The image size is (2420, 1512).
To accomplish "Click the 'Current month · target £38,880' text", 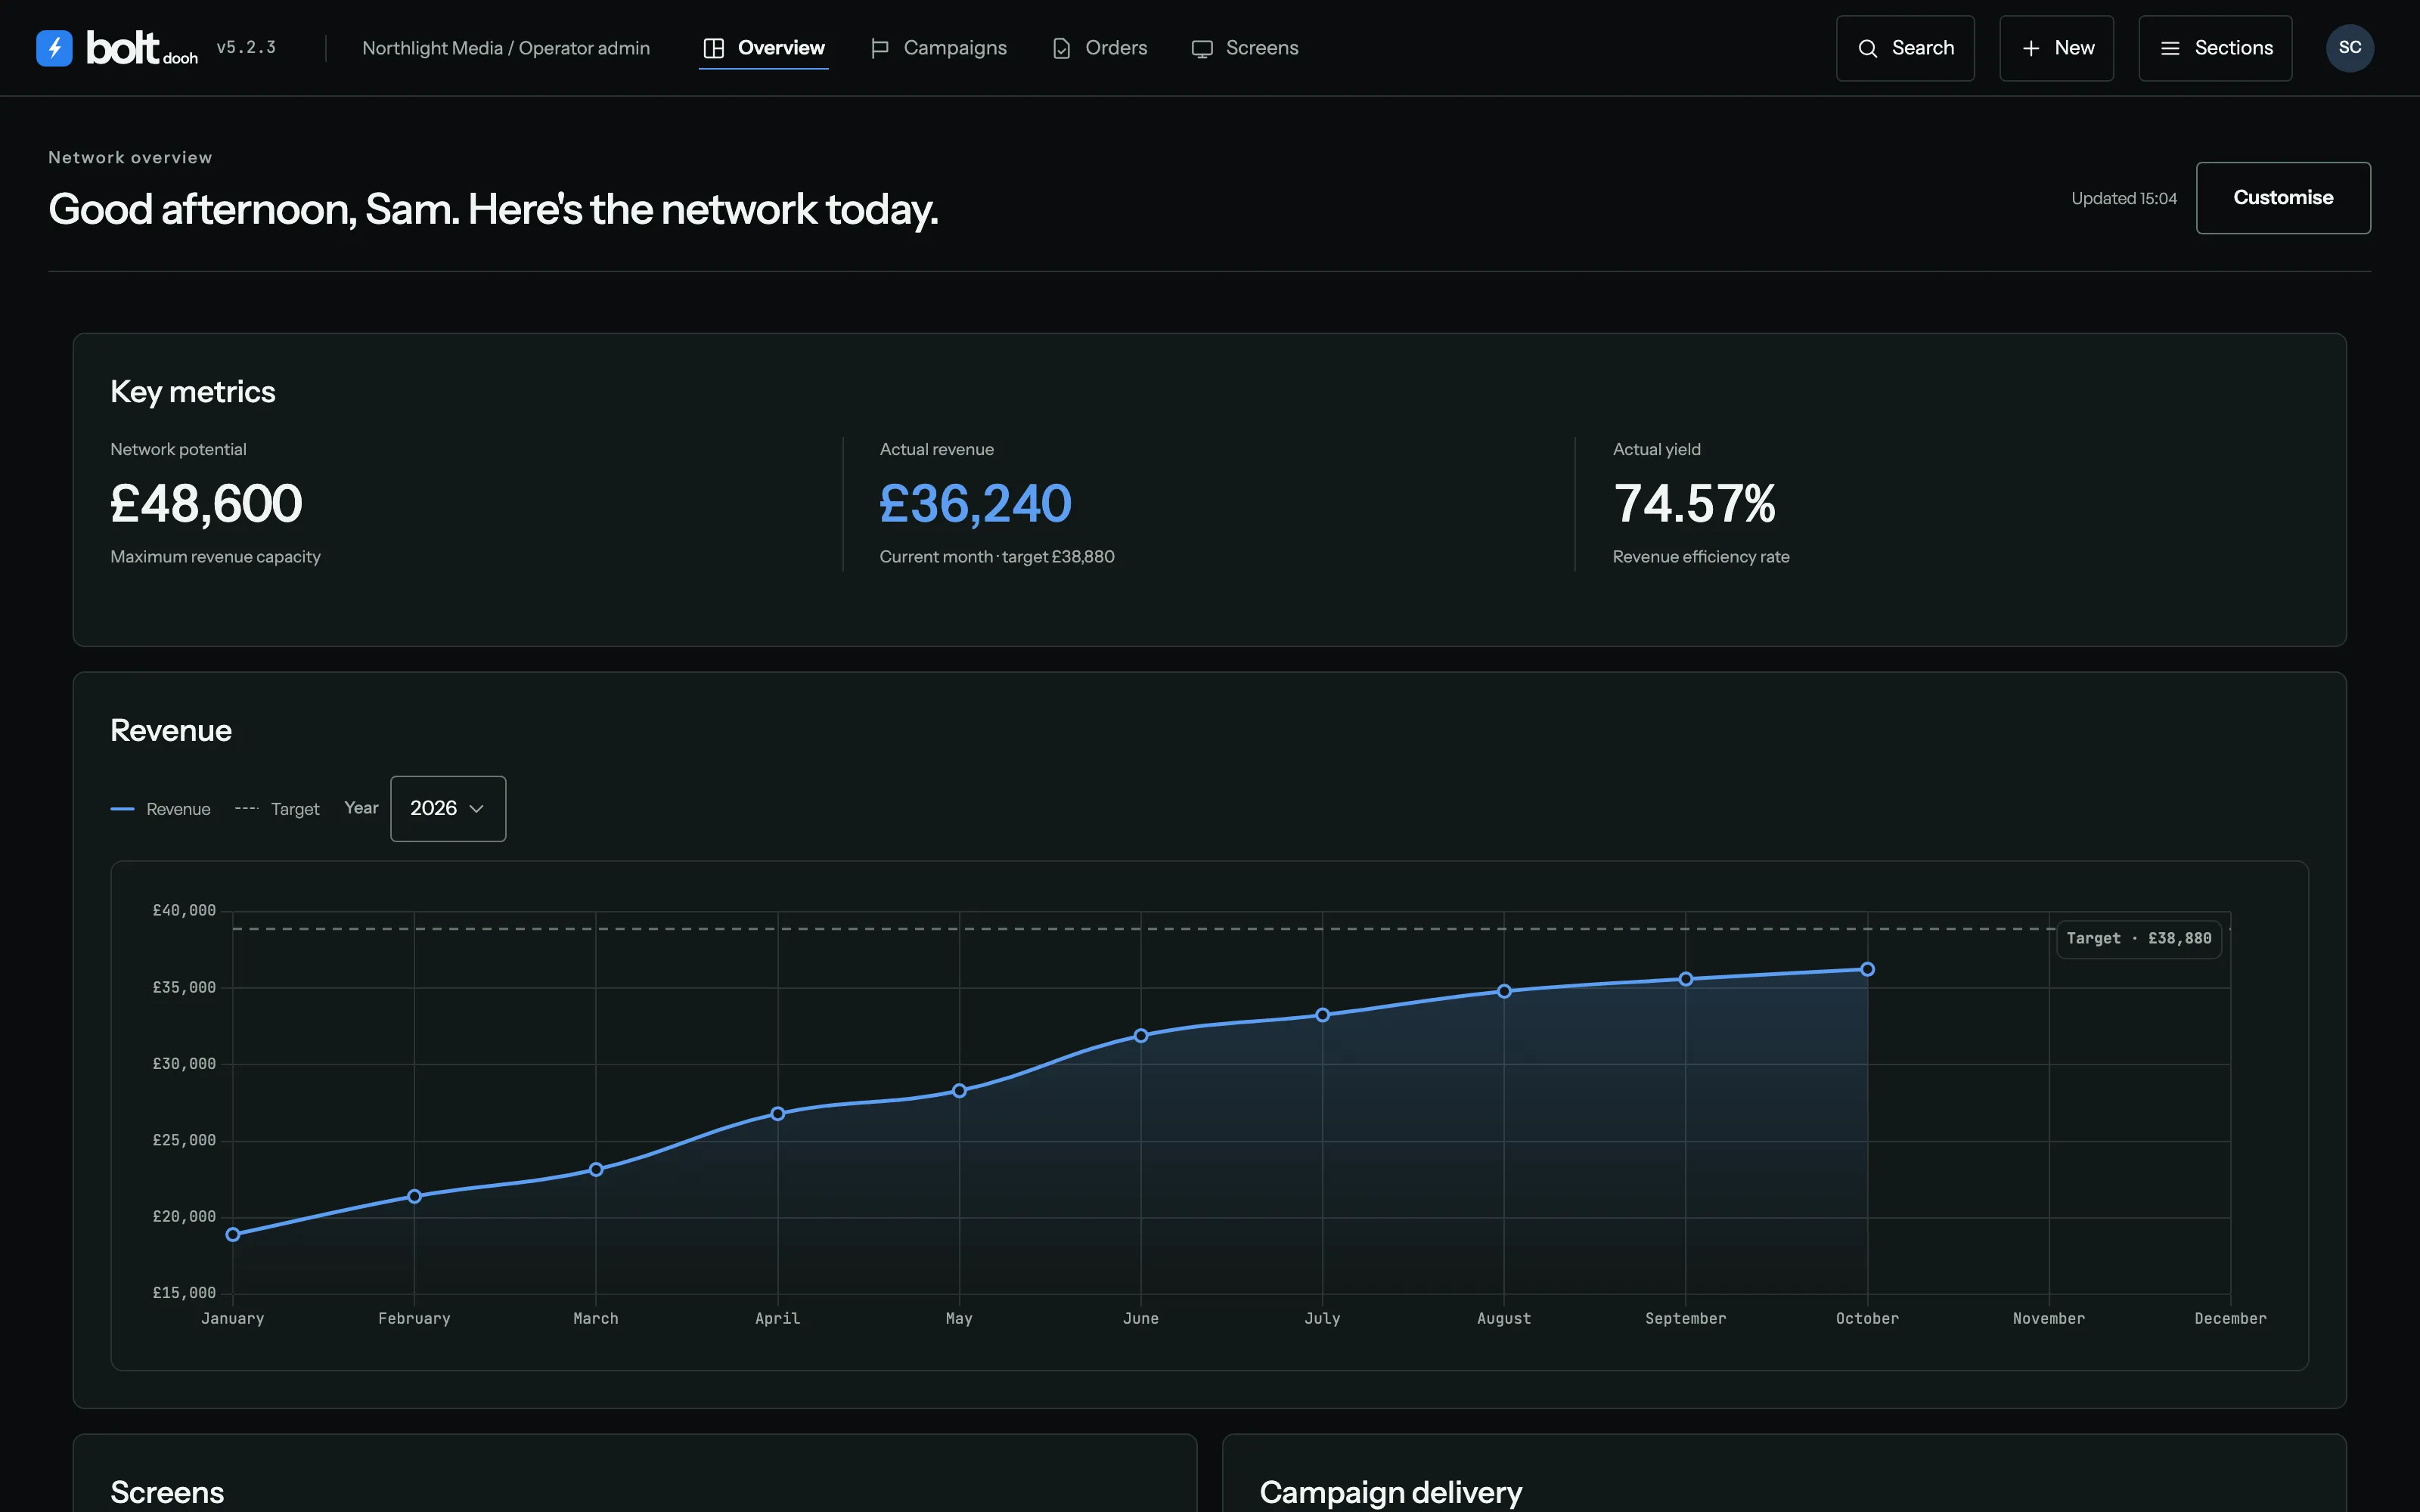I will tap(997, 557).
